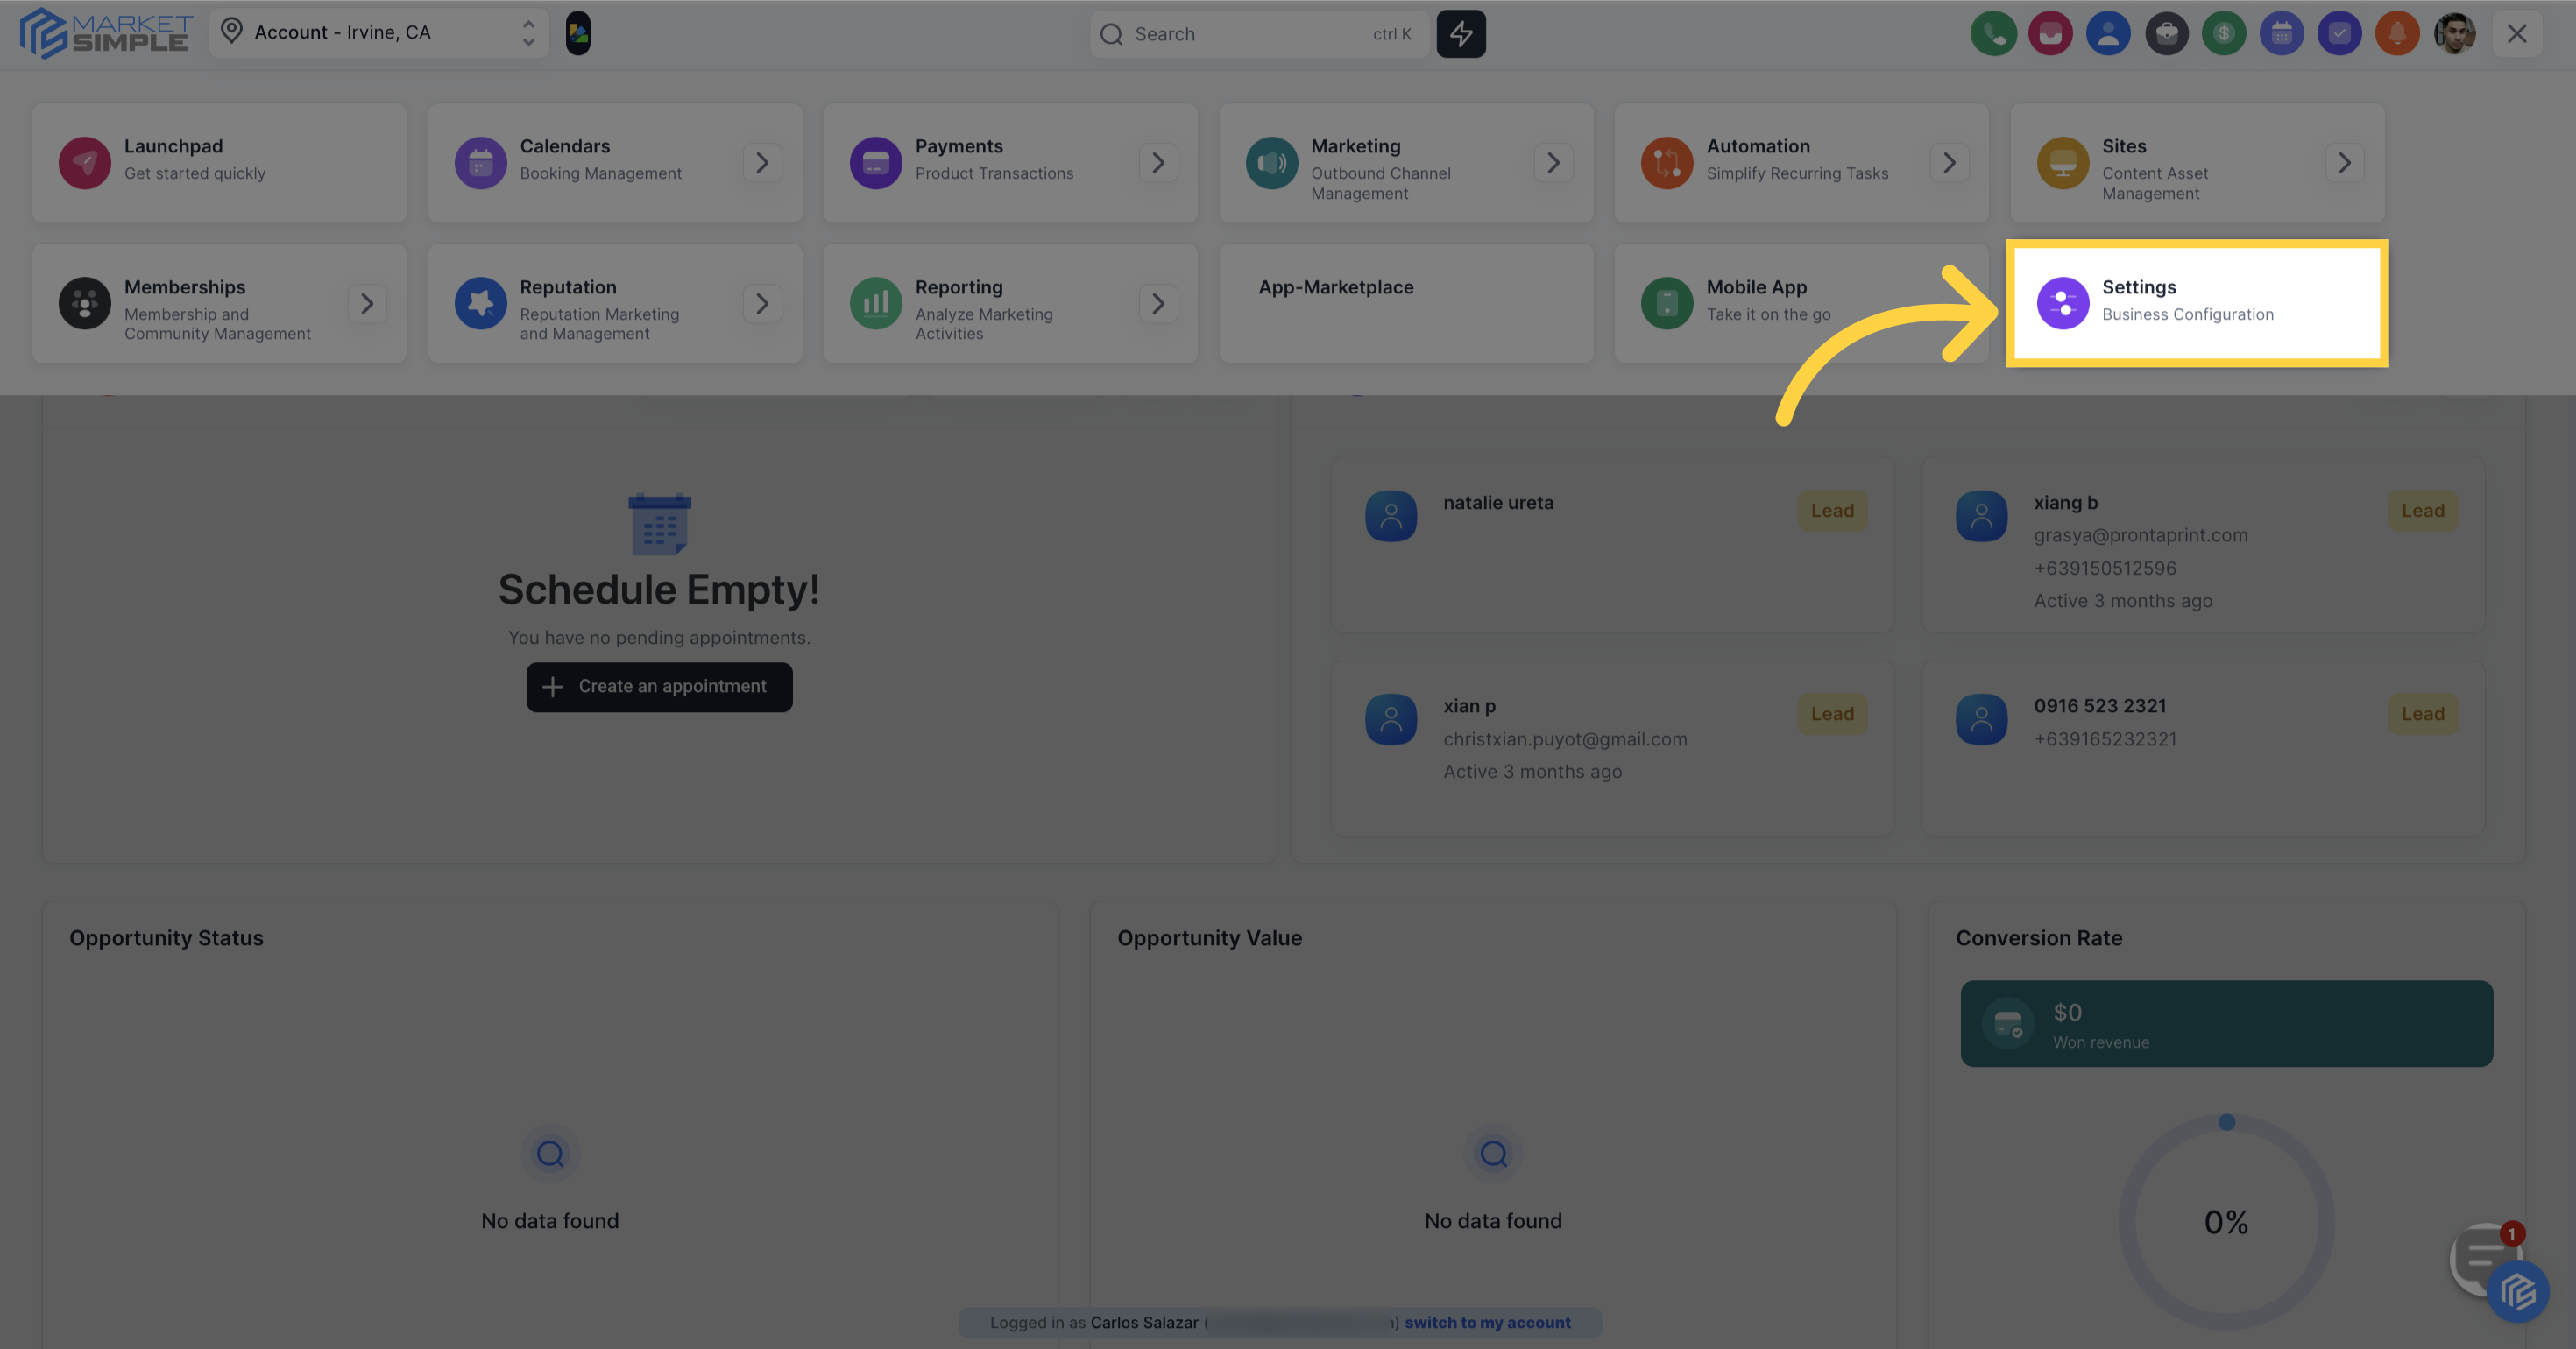Viewport: 2576px width, 1349px height.
Task: Select the Launchpad menu card
Action: click(x=219, y=162)
